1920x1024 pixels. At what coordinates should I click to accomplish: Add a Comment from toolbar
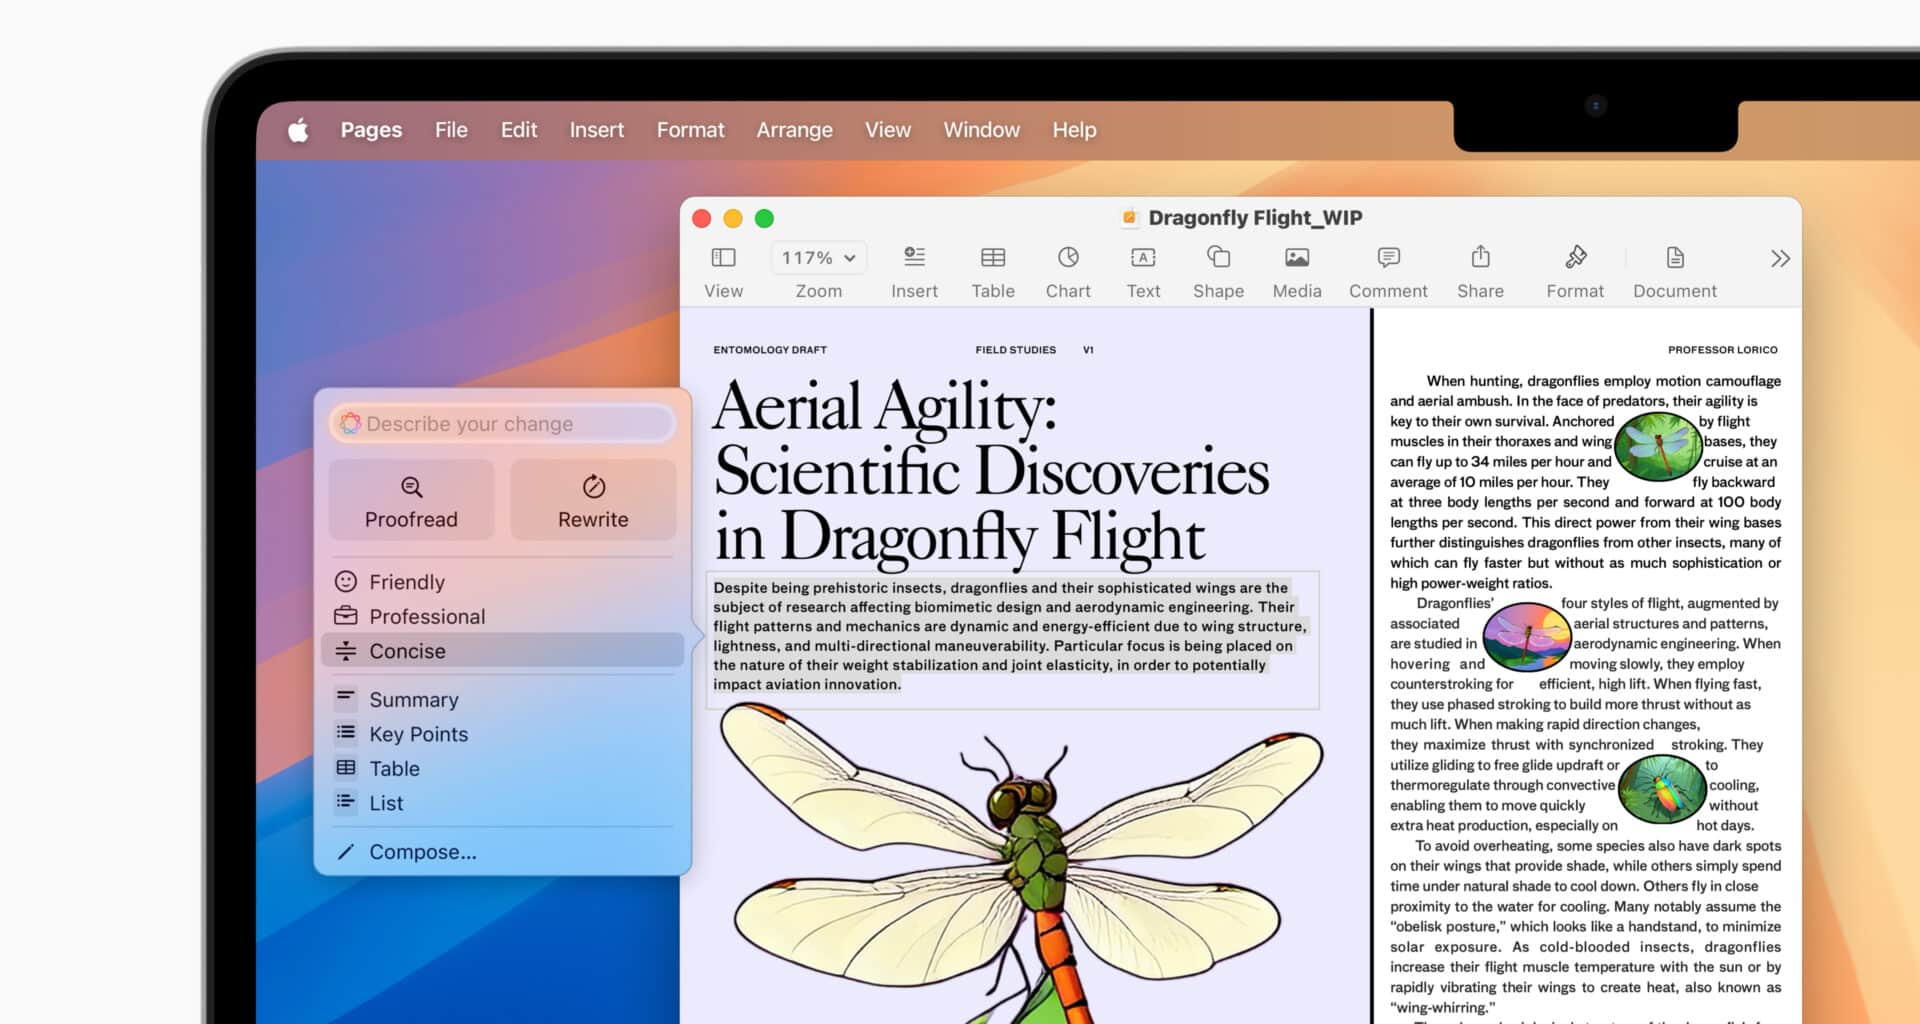click(x=1388, y=258)
